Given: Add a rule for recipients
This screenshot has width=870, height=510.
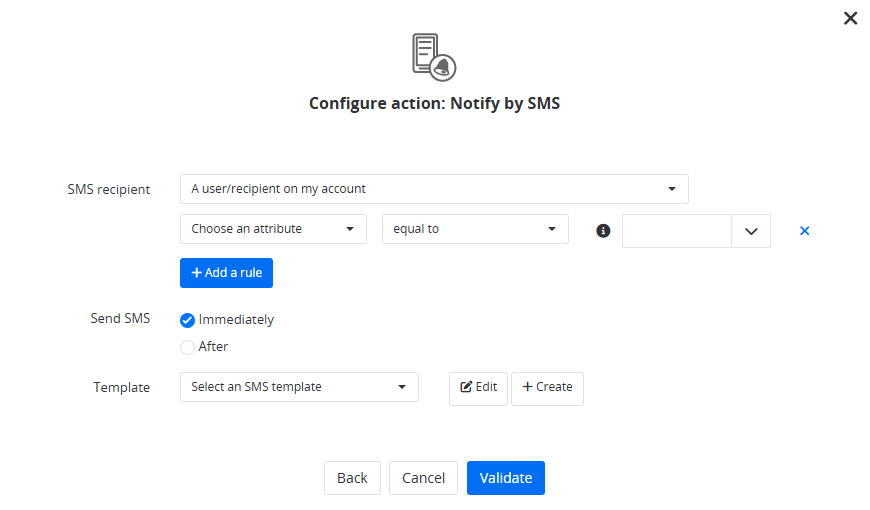Looking at the screenshot, I should point(226,273).
